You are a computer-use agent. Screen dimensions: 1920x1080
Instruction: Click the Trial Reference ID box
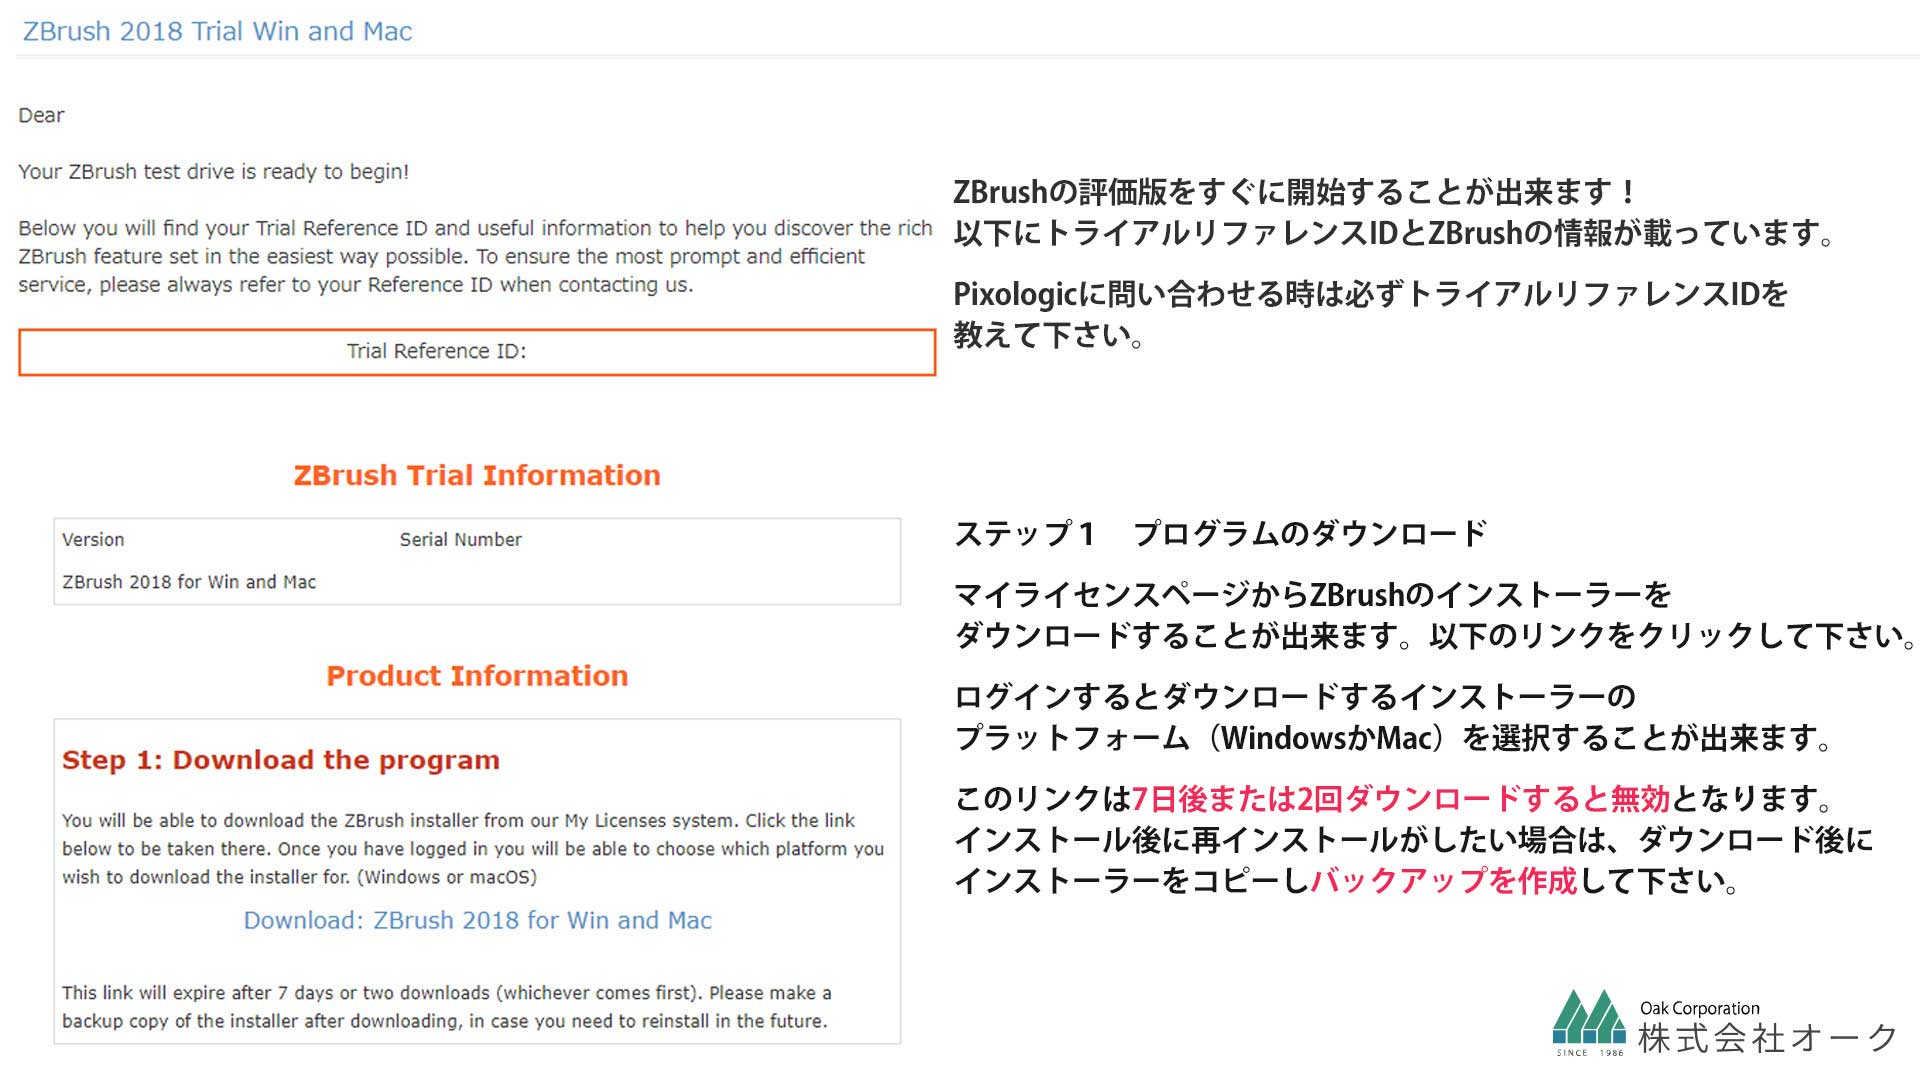[x=477, y=352]
